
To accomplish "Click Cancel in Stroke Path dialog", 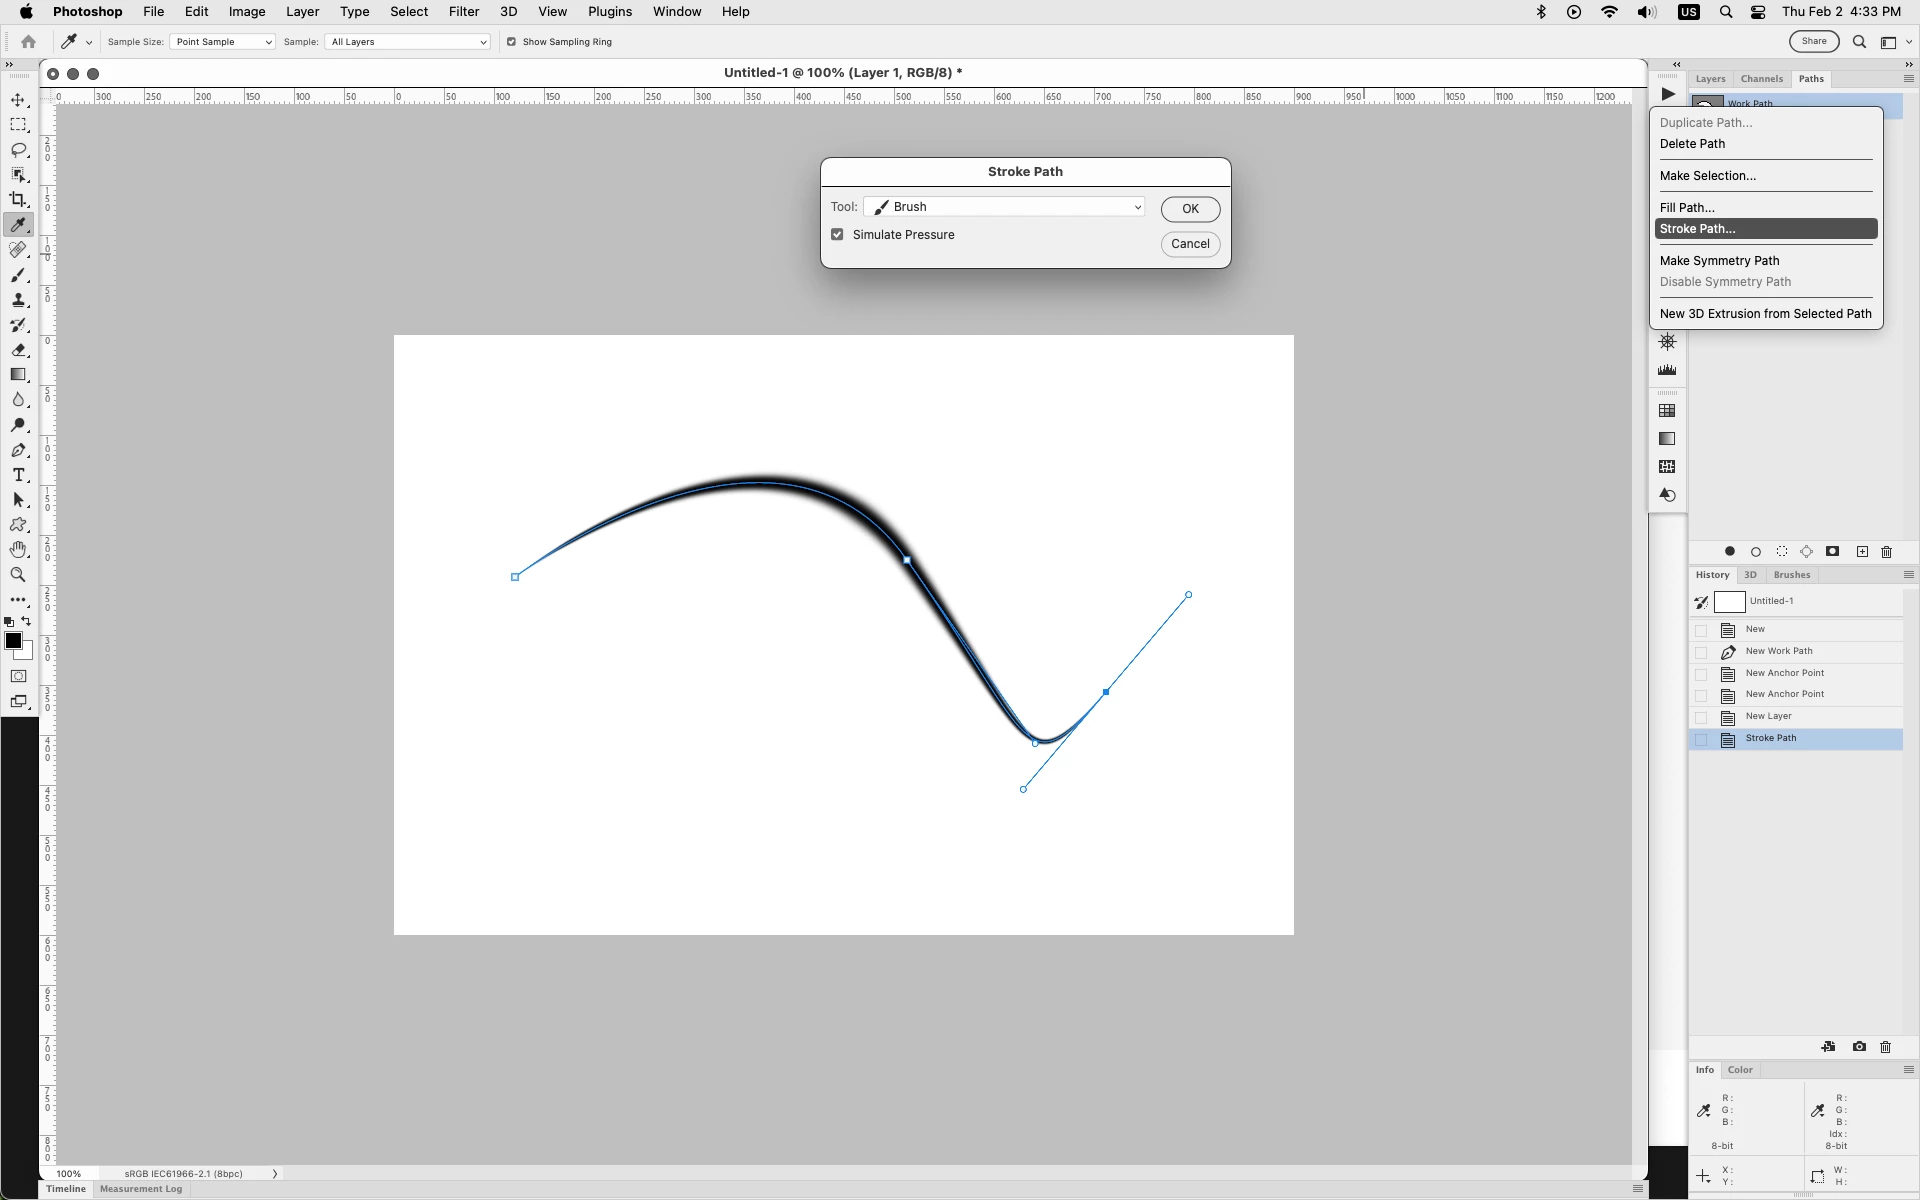I will coord(1190,244).
